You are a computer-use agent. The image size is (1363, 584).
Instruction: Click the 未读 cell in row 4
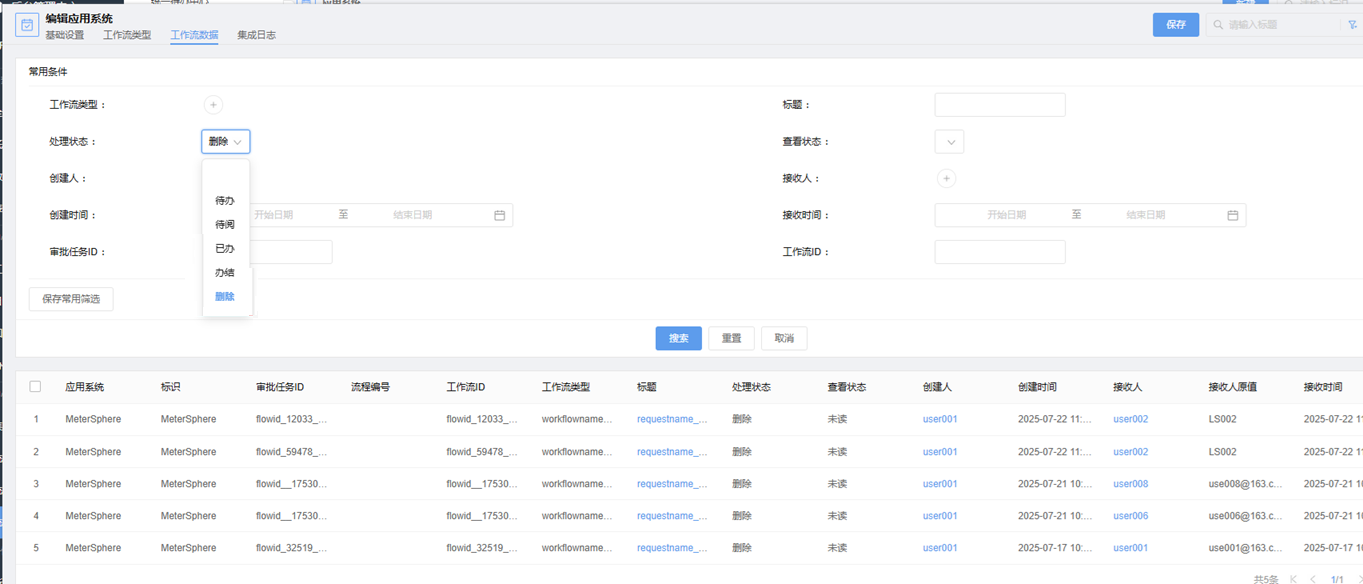837,516
